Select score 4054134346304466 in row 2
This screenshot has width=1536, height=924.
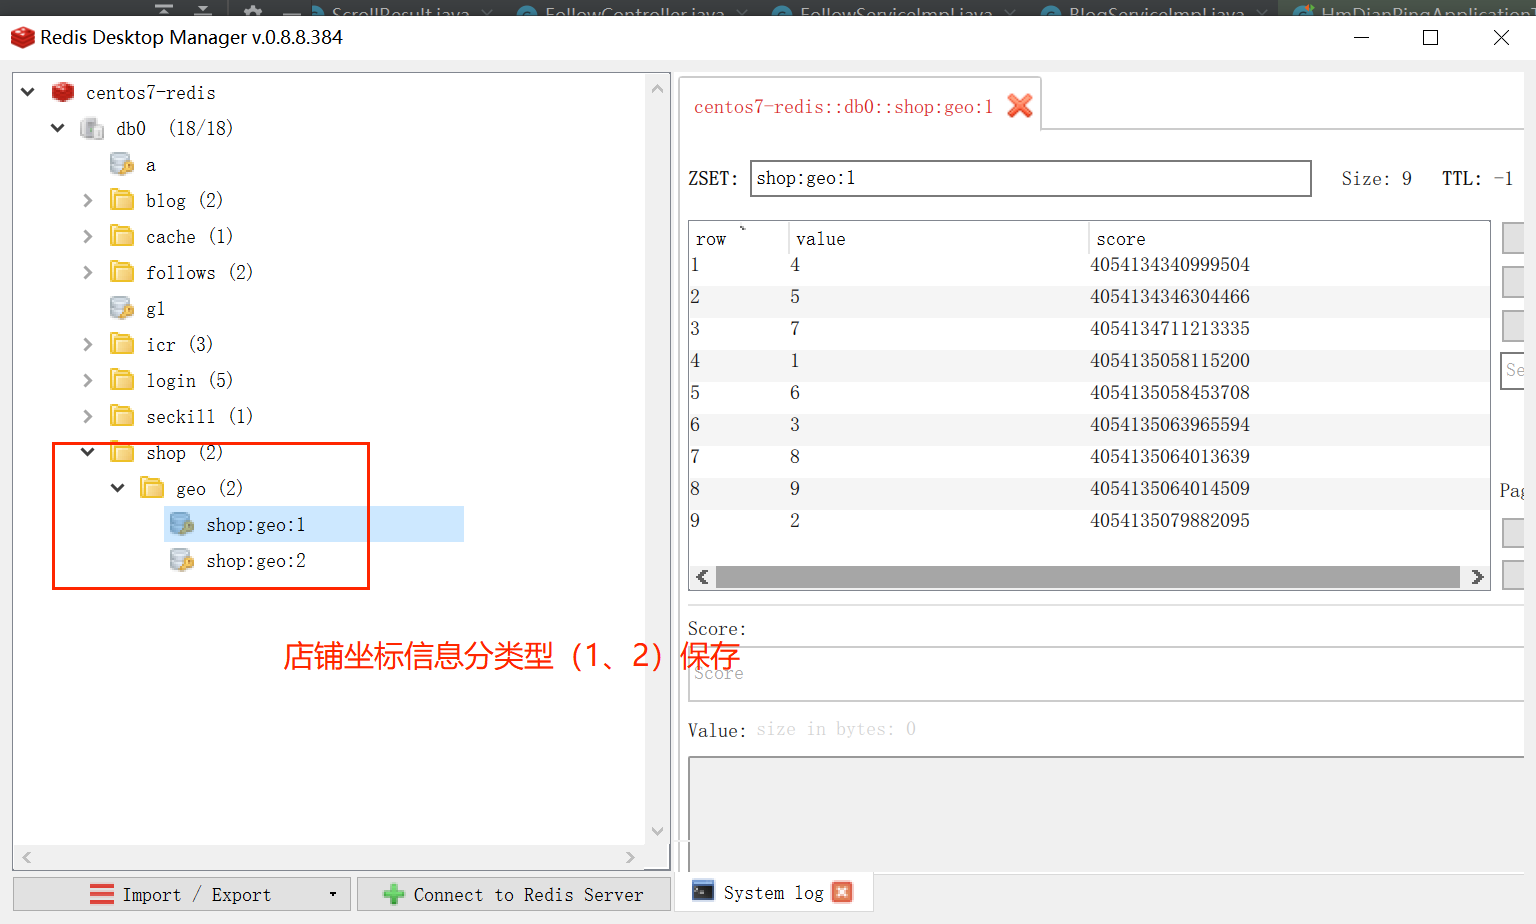1170,297
